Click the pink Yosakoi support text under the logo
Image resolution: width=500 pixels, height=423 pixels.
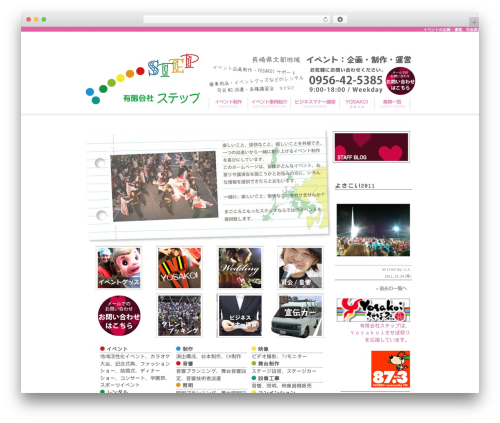(x=380, y=333)
